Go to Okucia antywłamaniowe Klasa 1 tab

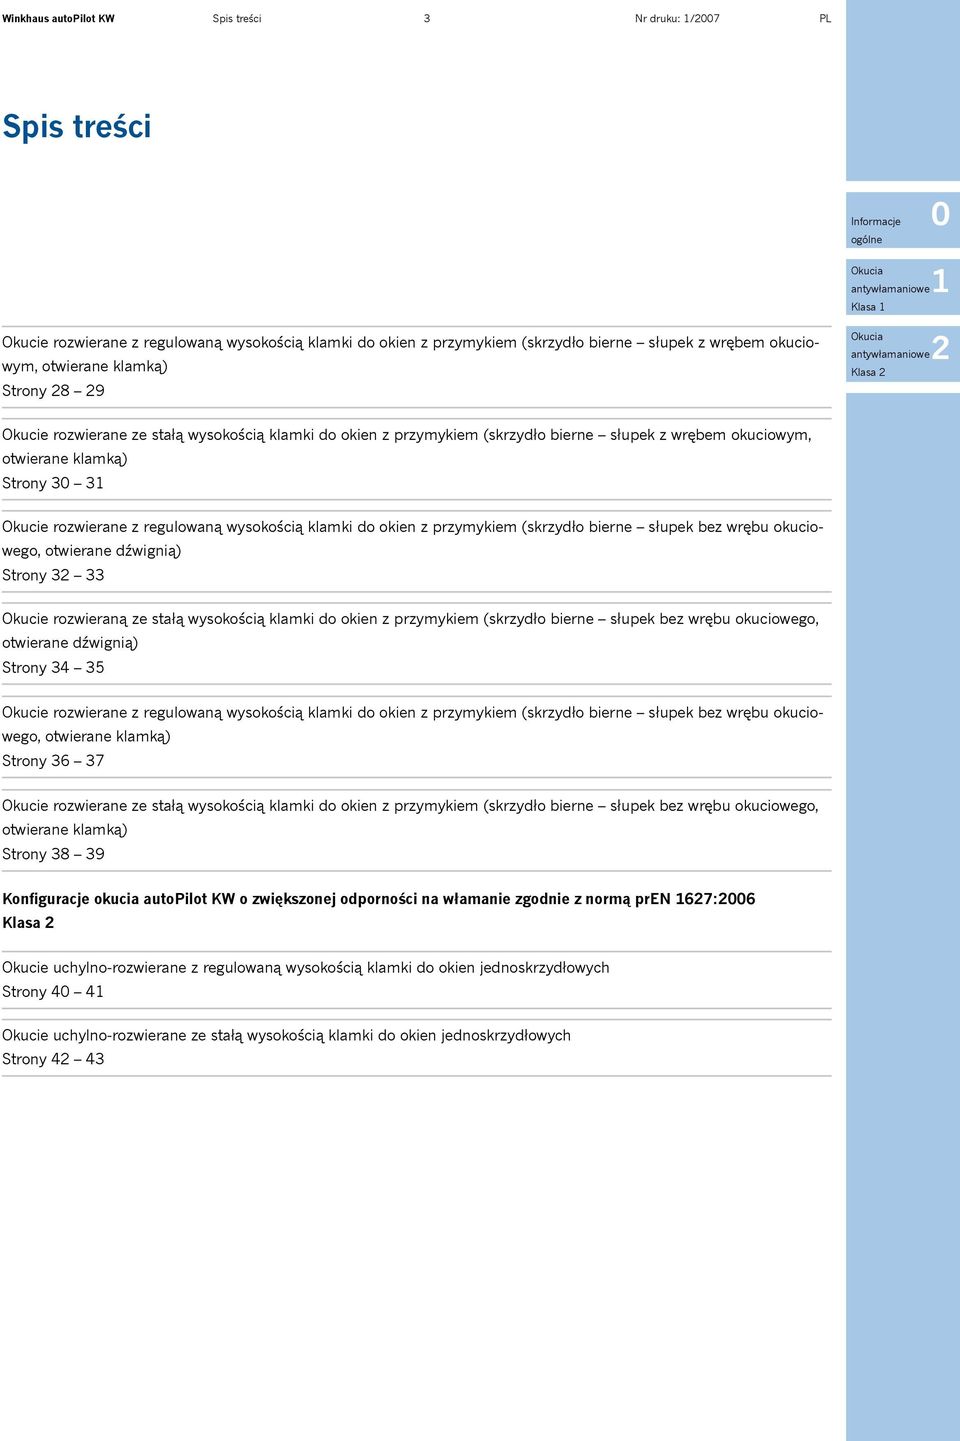(903, 288)
